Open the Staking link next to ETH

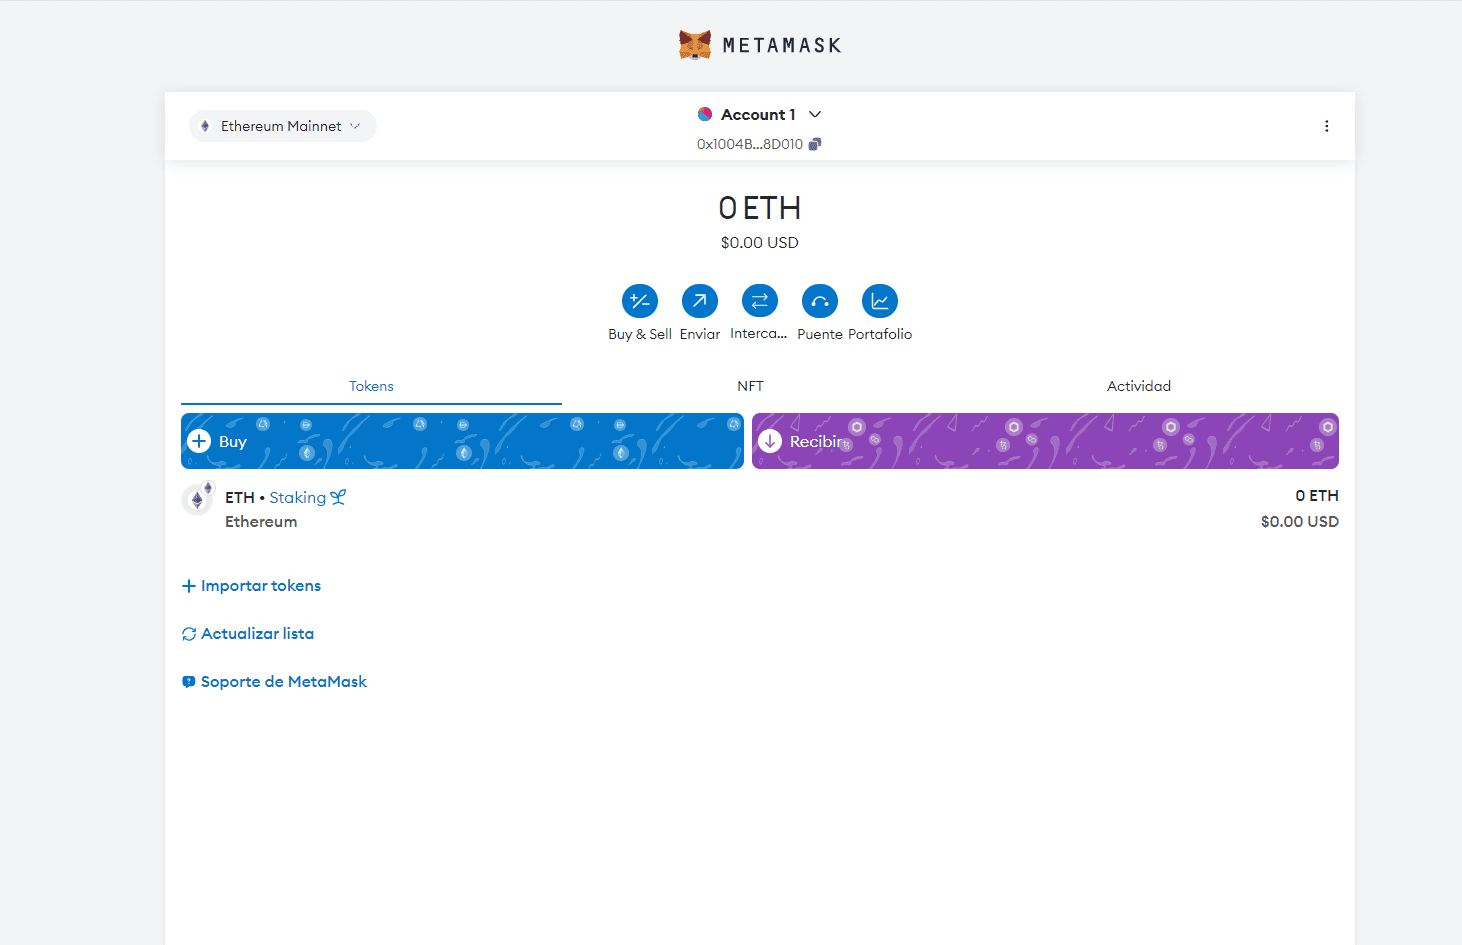point(307,497)
